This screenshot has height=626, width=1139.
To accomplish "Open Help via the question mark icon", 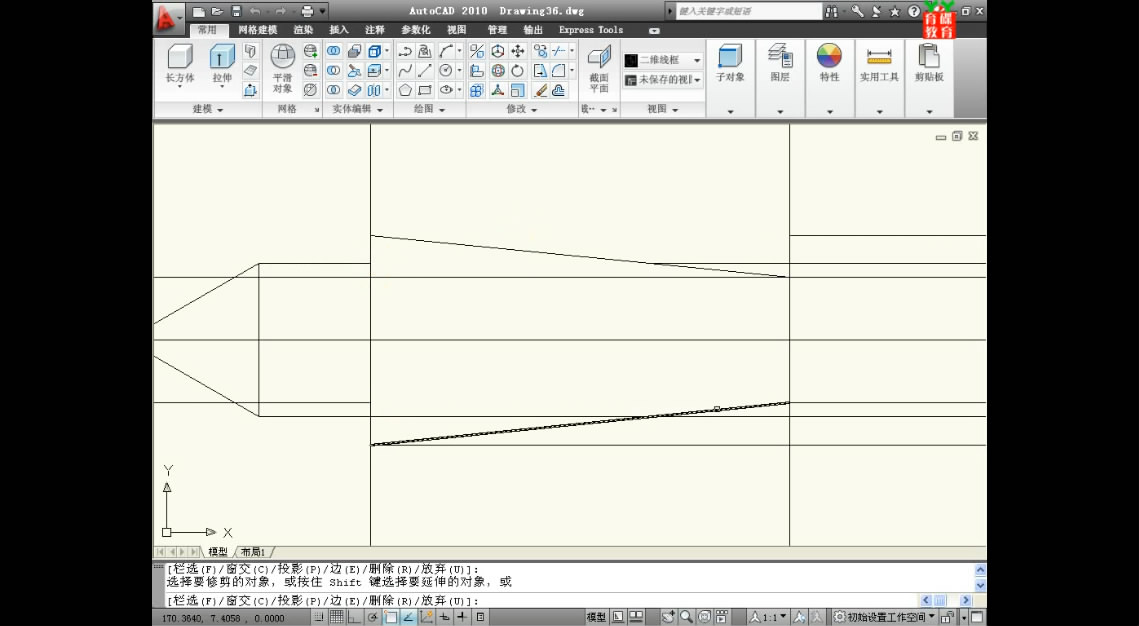I will [914, 11].
